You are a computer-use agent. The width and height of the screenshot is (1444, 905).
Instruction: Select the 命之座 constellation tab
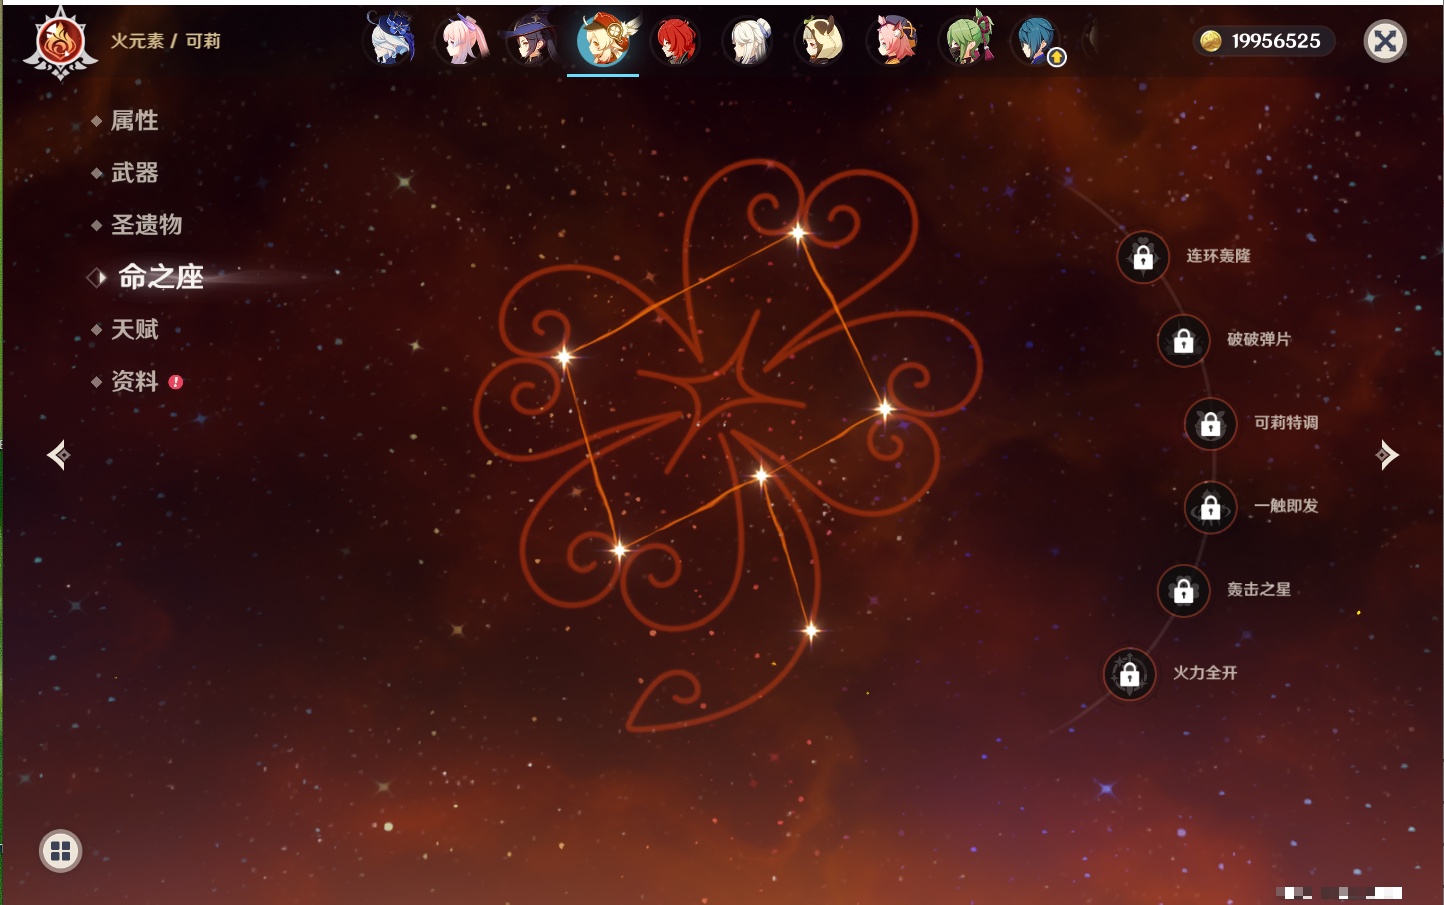[160, 277]
